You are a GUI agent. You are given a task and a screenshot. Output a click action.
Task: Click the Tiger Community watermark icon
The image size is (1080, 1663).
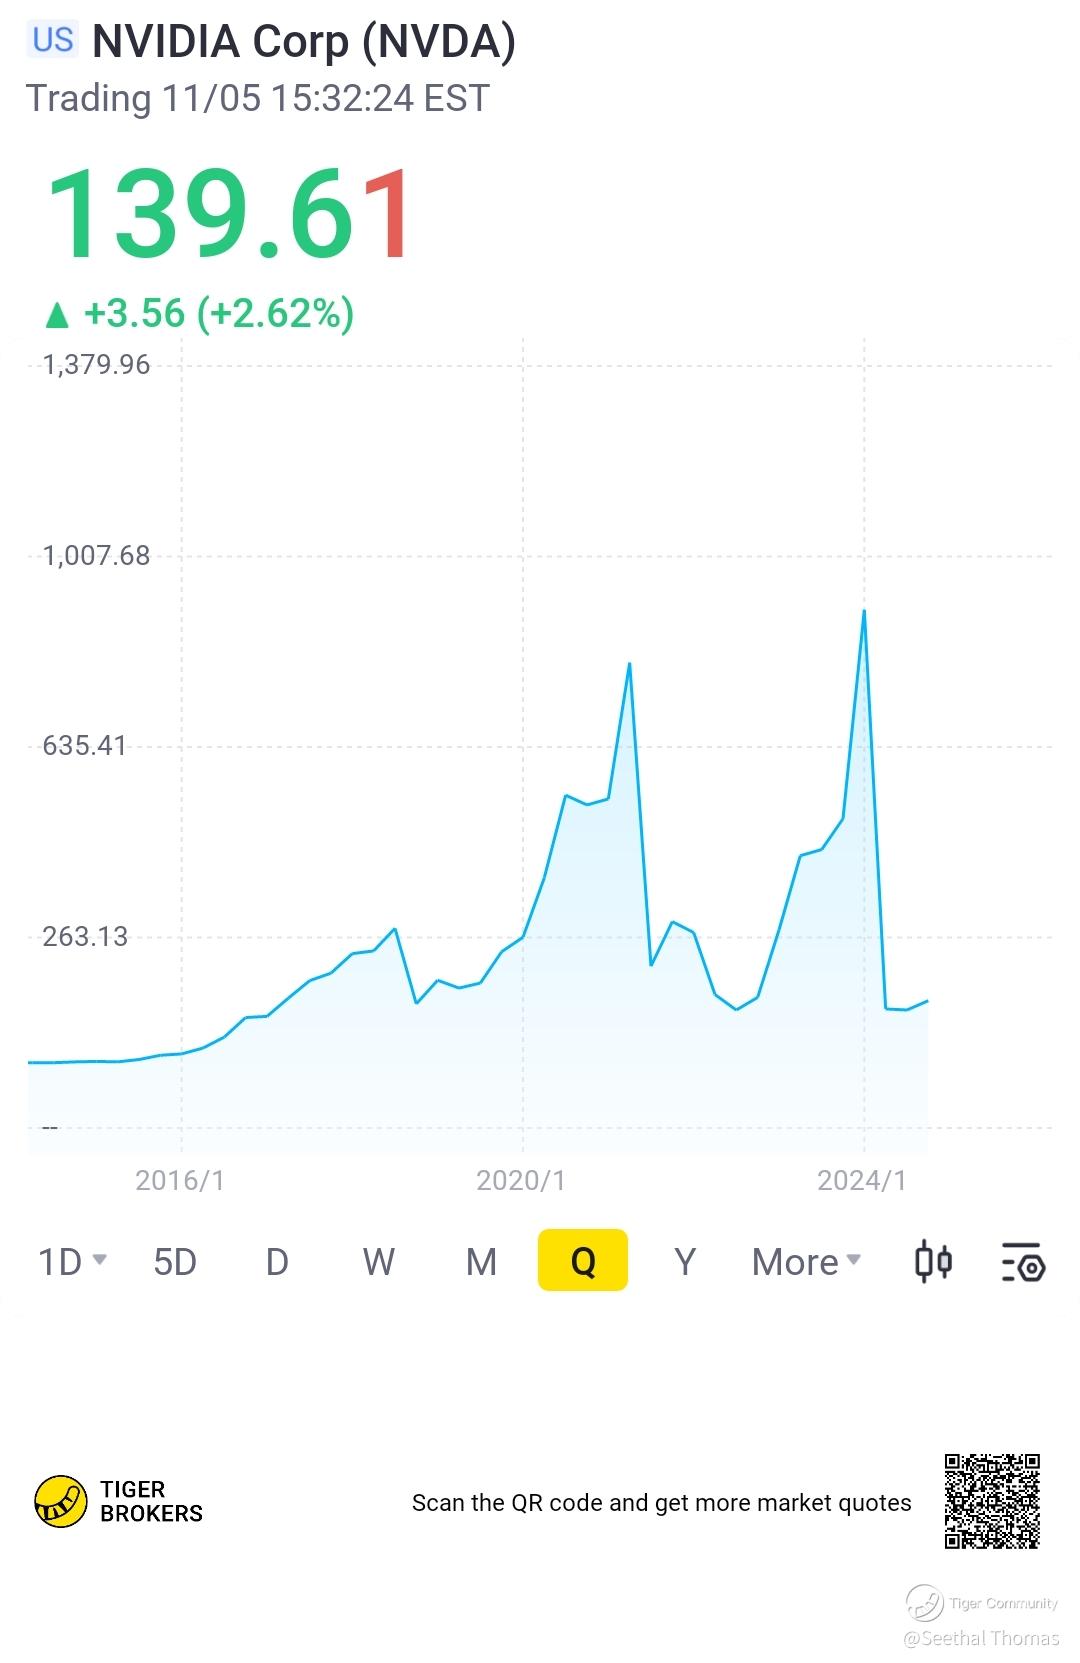(924, 1602)
